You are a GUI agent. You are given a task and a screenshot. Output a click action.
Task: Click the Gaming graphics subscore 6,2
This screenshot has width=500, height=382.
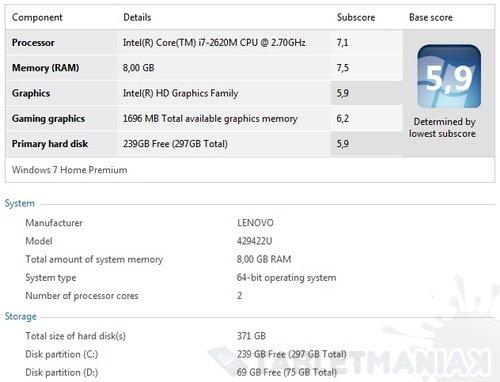point(342,119)
